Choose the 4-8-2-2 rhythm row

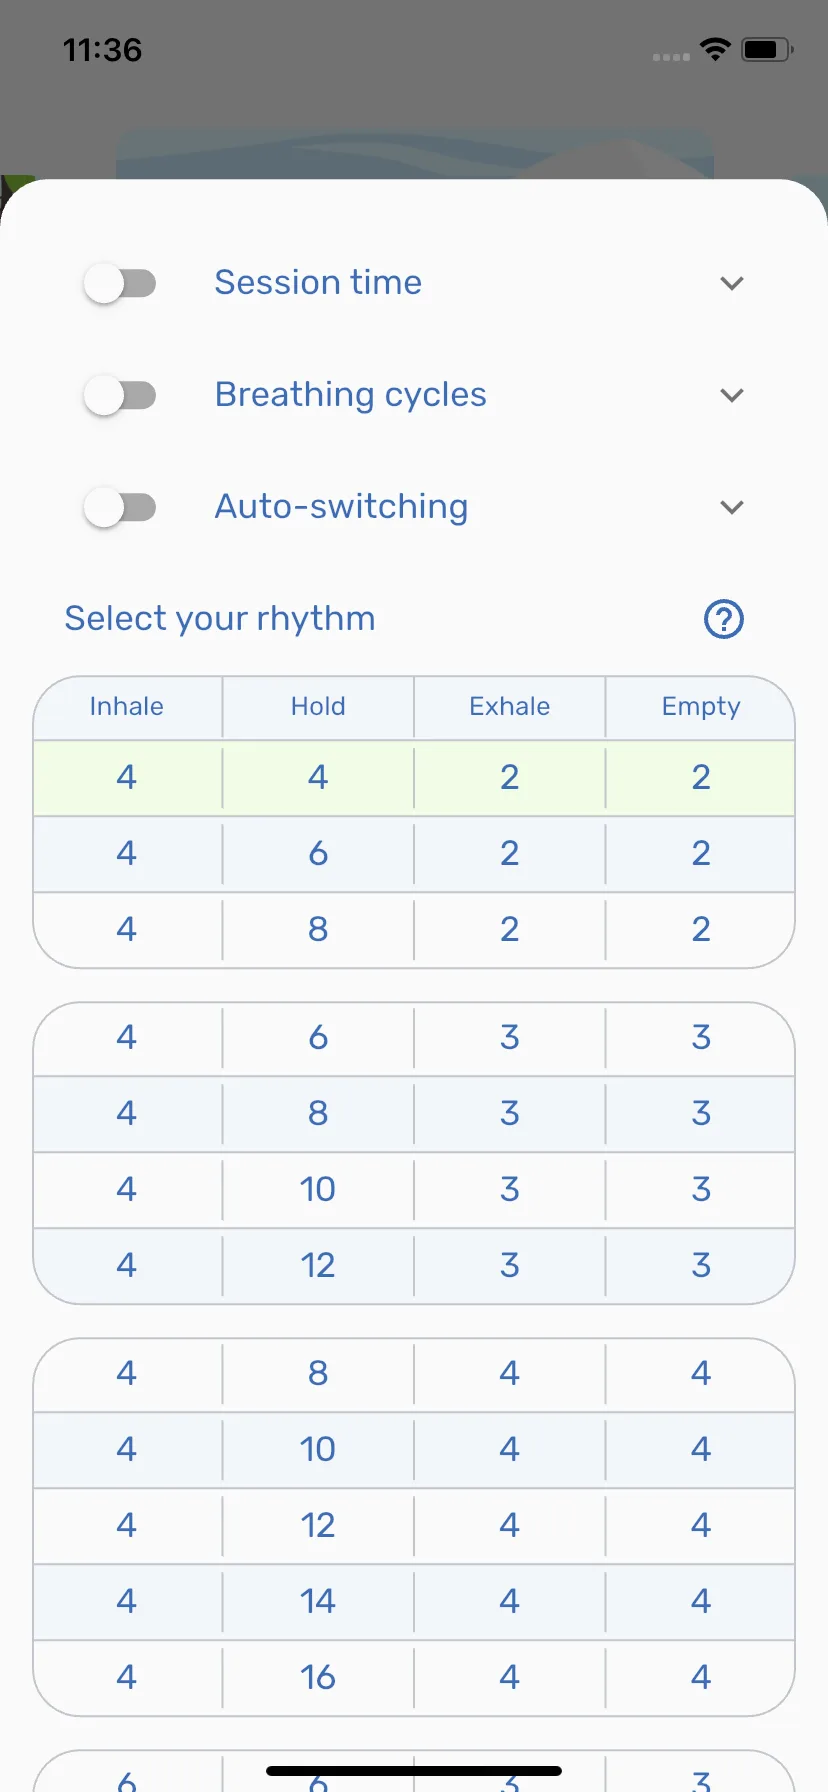coord(414,929)
